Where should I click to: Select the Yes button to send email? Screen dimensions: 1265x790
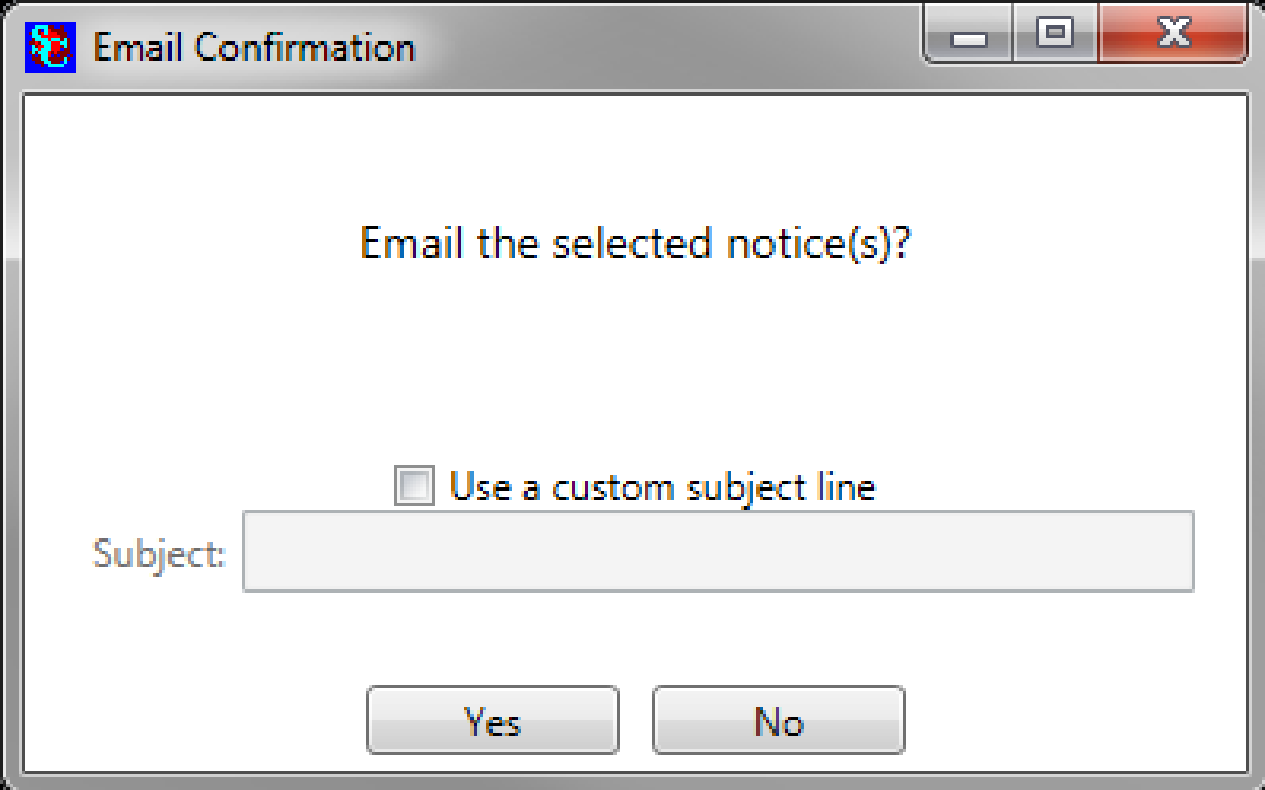point(493,720)
